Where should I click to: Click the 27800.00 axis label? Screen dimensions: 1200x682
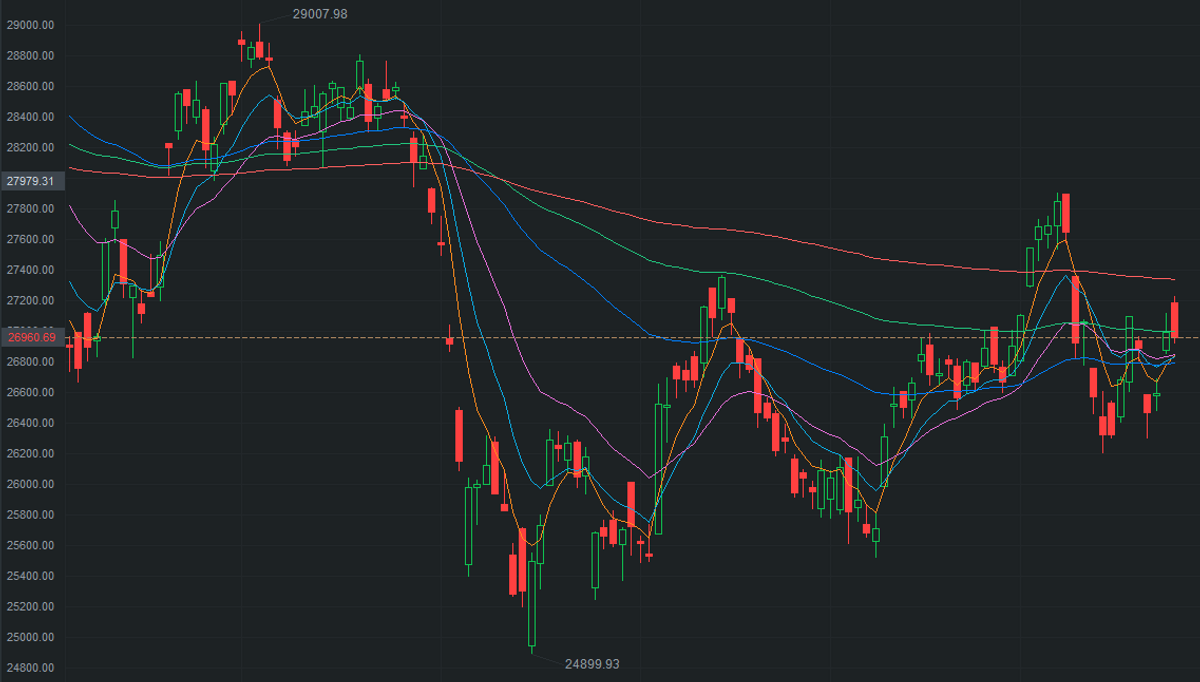30,209
